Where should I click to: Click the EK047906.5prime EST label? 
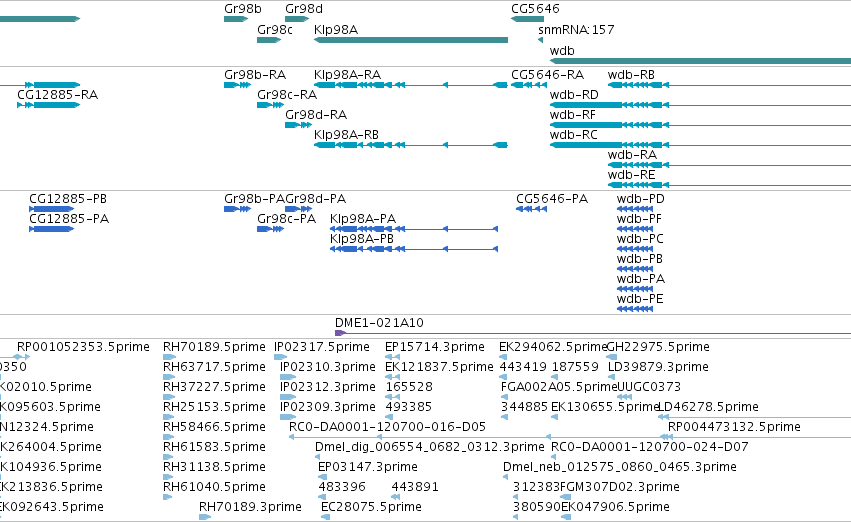tap(615, 507)
